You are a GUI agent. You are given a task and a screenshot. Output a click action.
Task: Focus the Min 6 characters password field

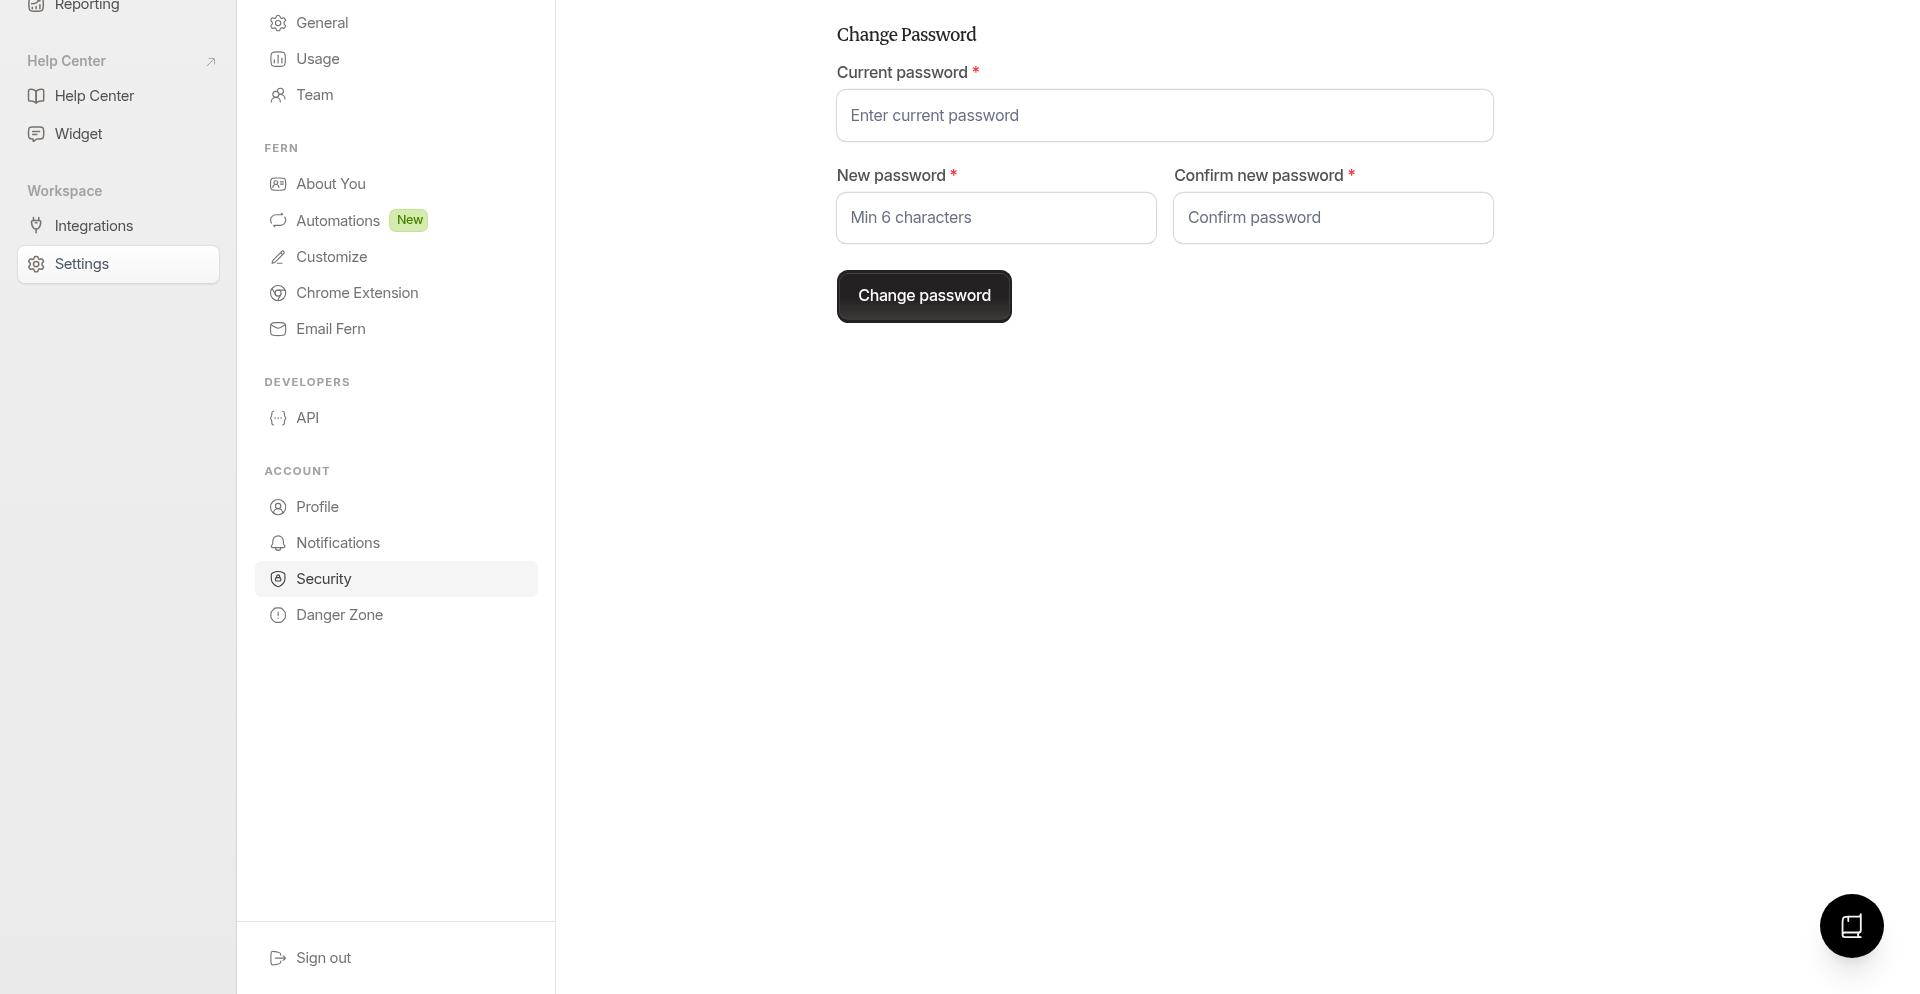point(996,218)
